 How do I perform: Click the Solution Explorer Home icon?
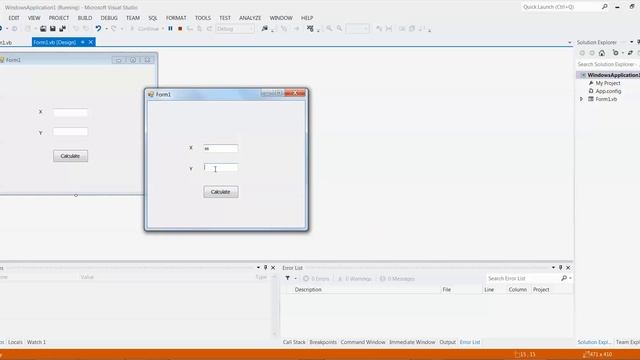click(602, 53)
